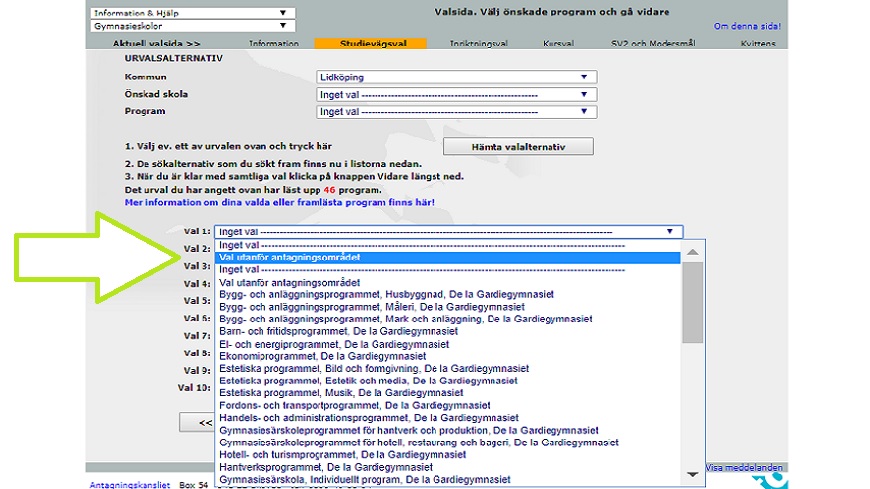870x489 pixels.
Task: Switch to the Studievägsval tab
Action: tap(371, 43)
